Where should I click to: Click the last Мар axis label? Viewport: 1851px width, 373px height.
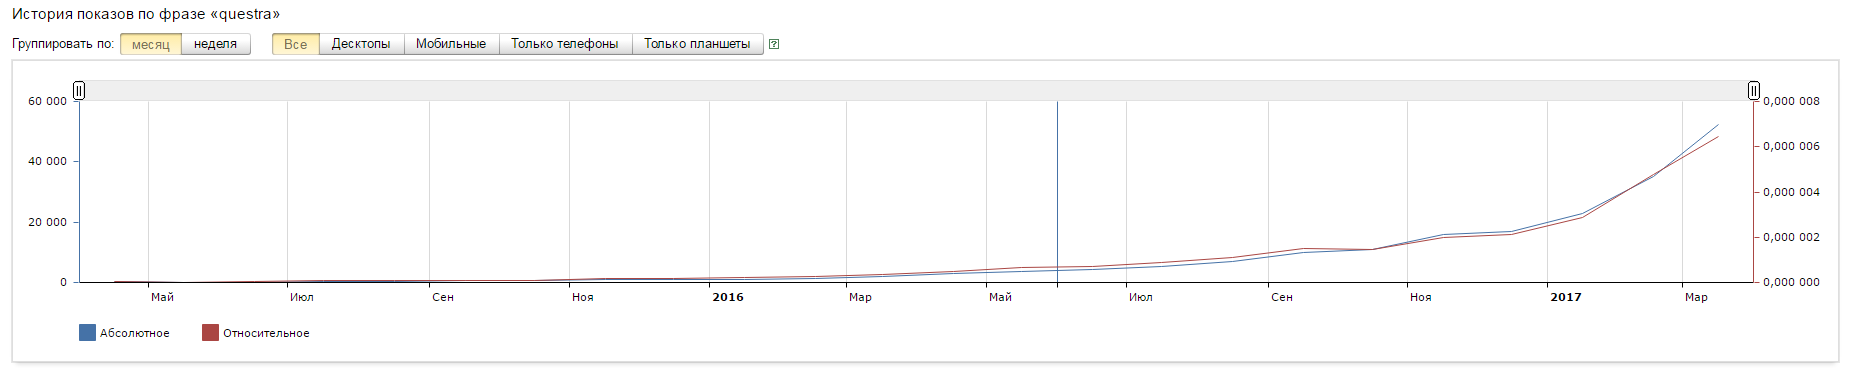coord(1696,297)
